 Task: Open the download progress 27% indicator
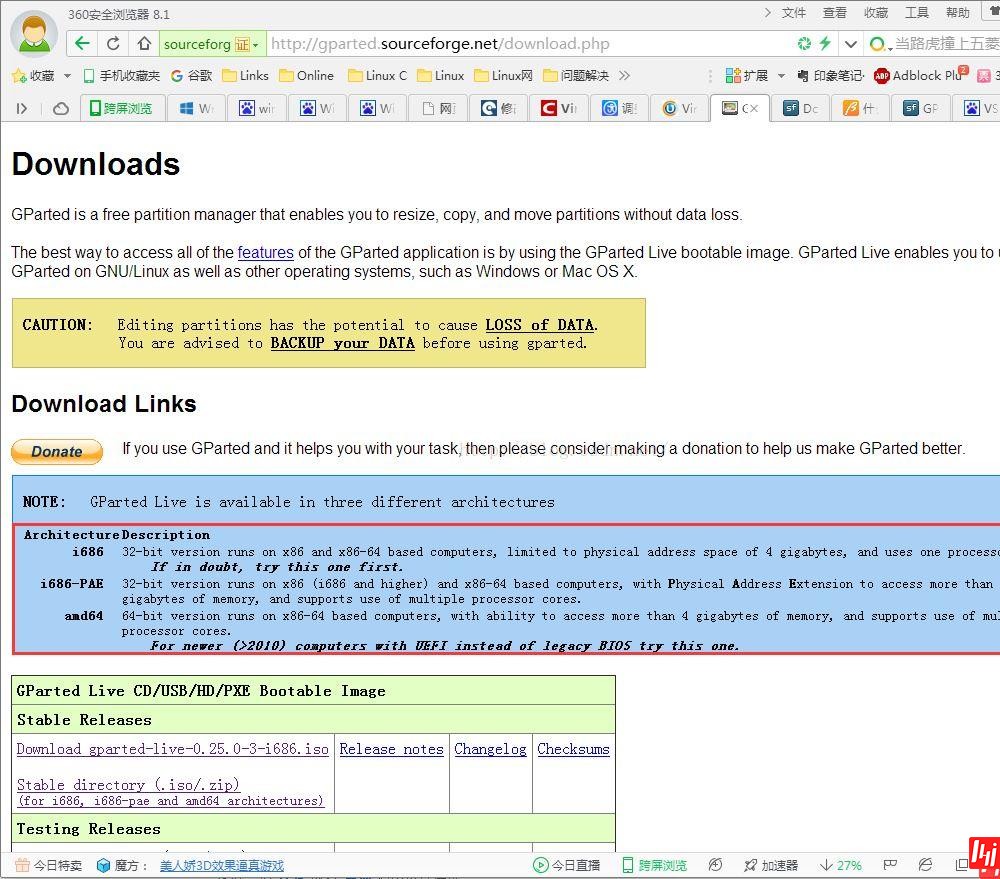[840, 865]
